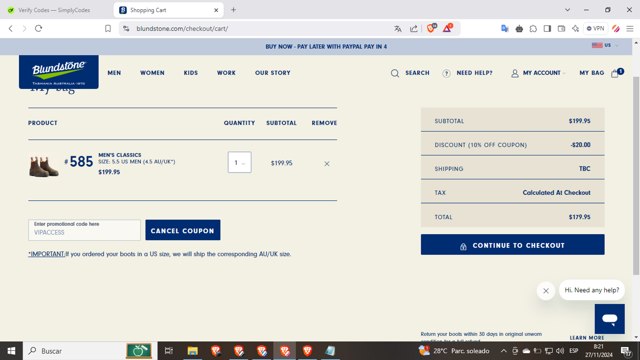Click the *IMPORTANT link
The height and width of the screenshot is (360, 640).
tap(47, 254)
